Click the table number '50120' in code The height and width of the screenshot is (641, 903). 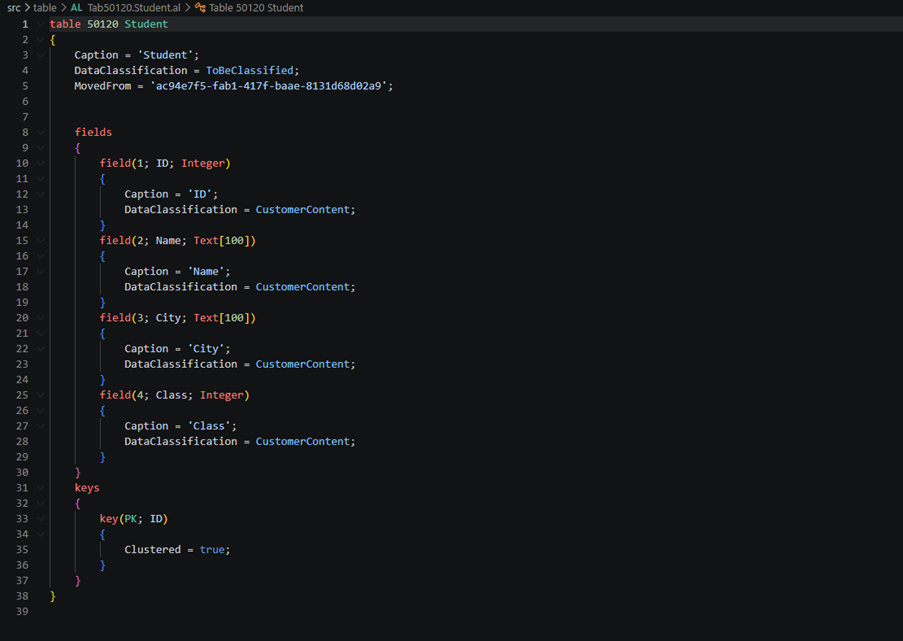103,24
